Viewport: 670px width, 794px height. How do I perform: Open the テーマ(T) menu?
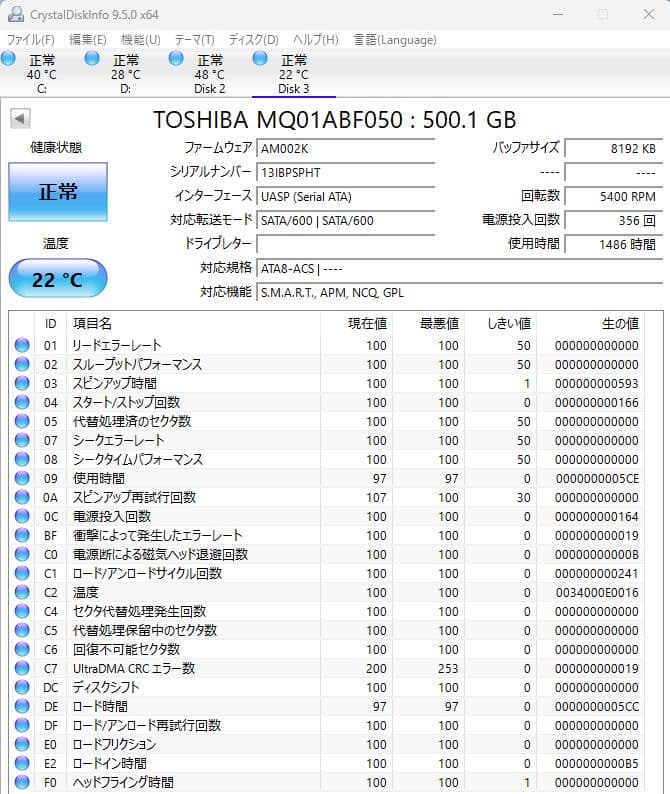(194, 39)
